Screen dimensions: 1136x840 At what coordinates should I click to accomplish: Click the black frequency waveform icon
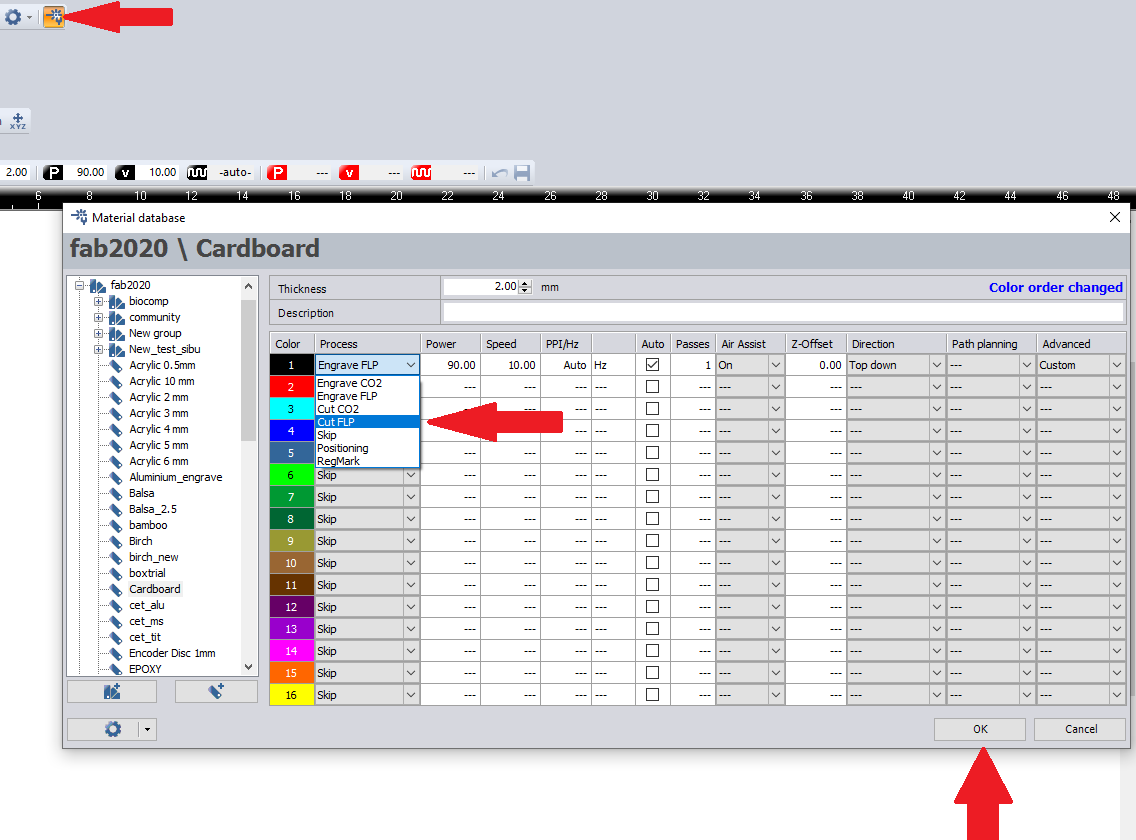coord(197,173)
